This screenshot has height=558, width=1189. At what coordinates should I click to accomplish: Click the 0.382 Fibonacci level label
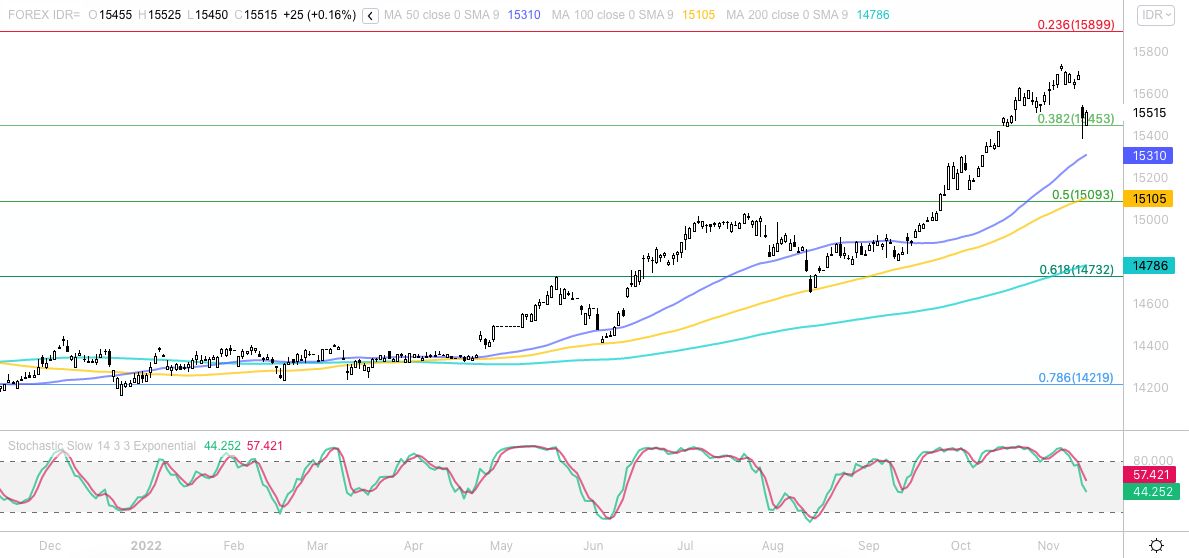(x=1076, y=118)
